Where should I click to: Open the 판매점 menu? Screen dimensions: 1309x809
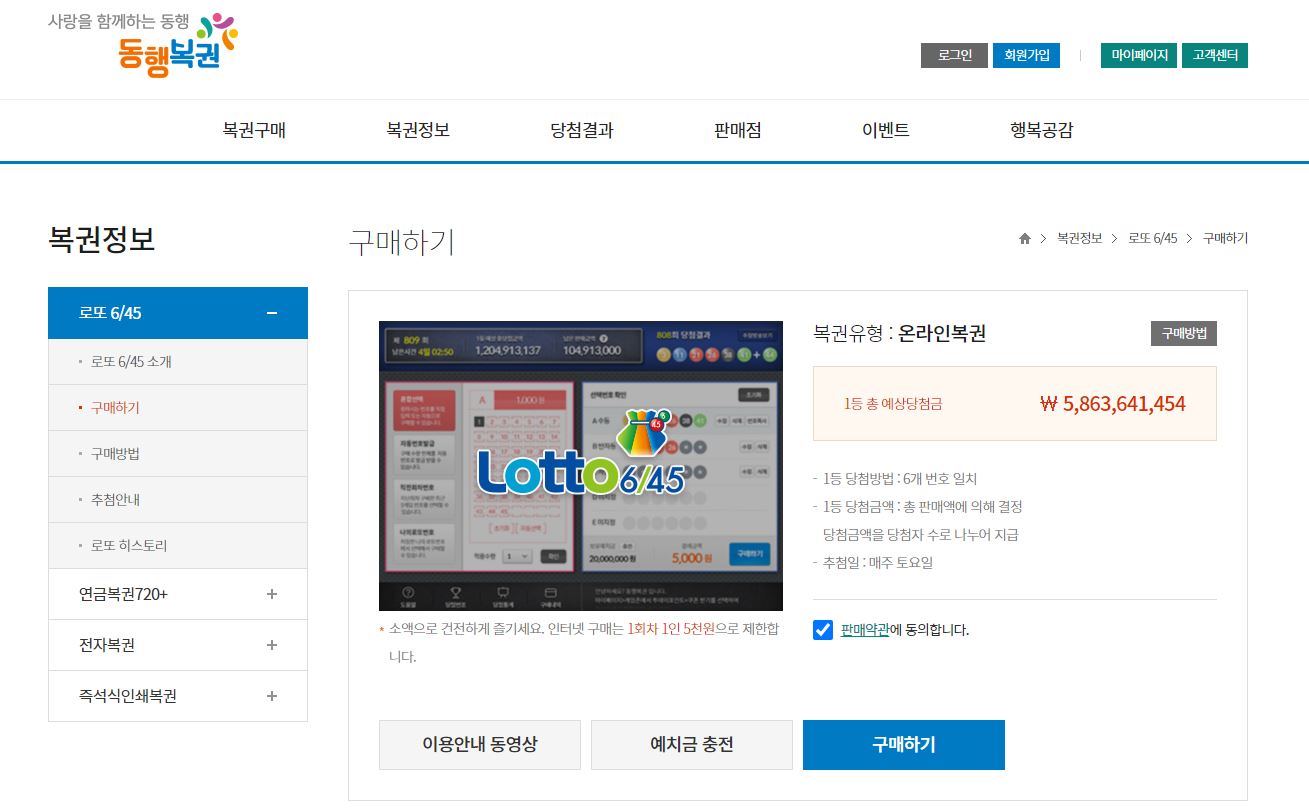pos(738,130)
